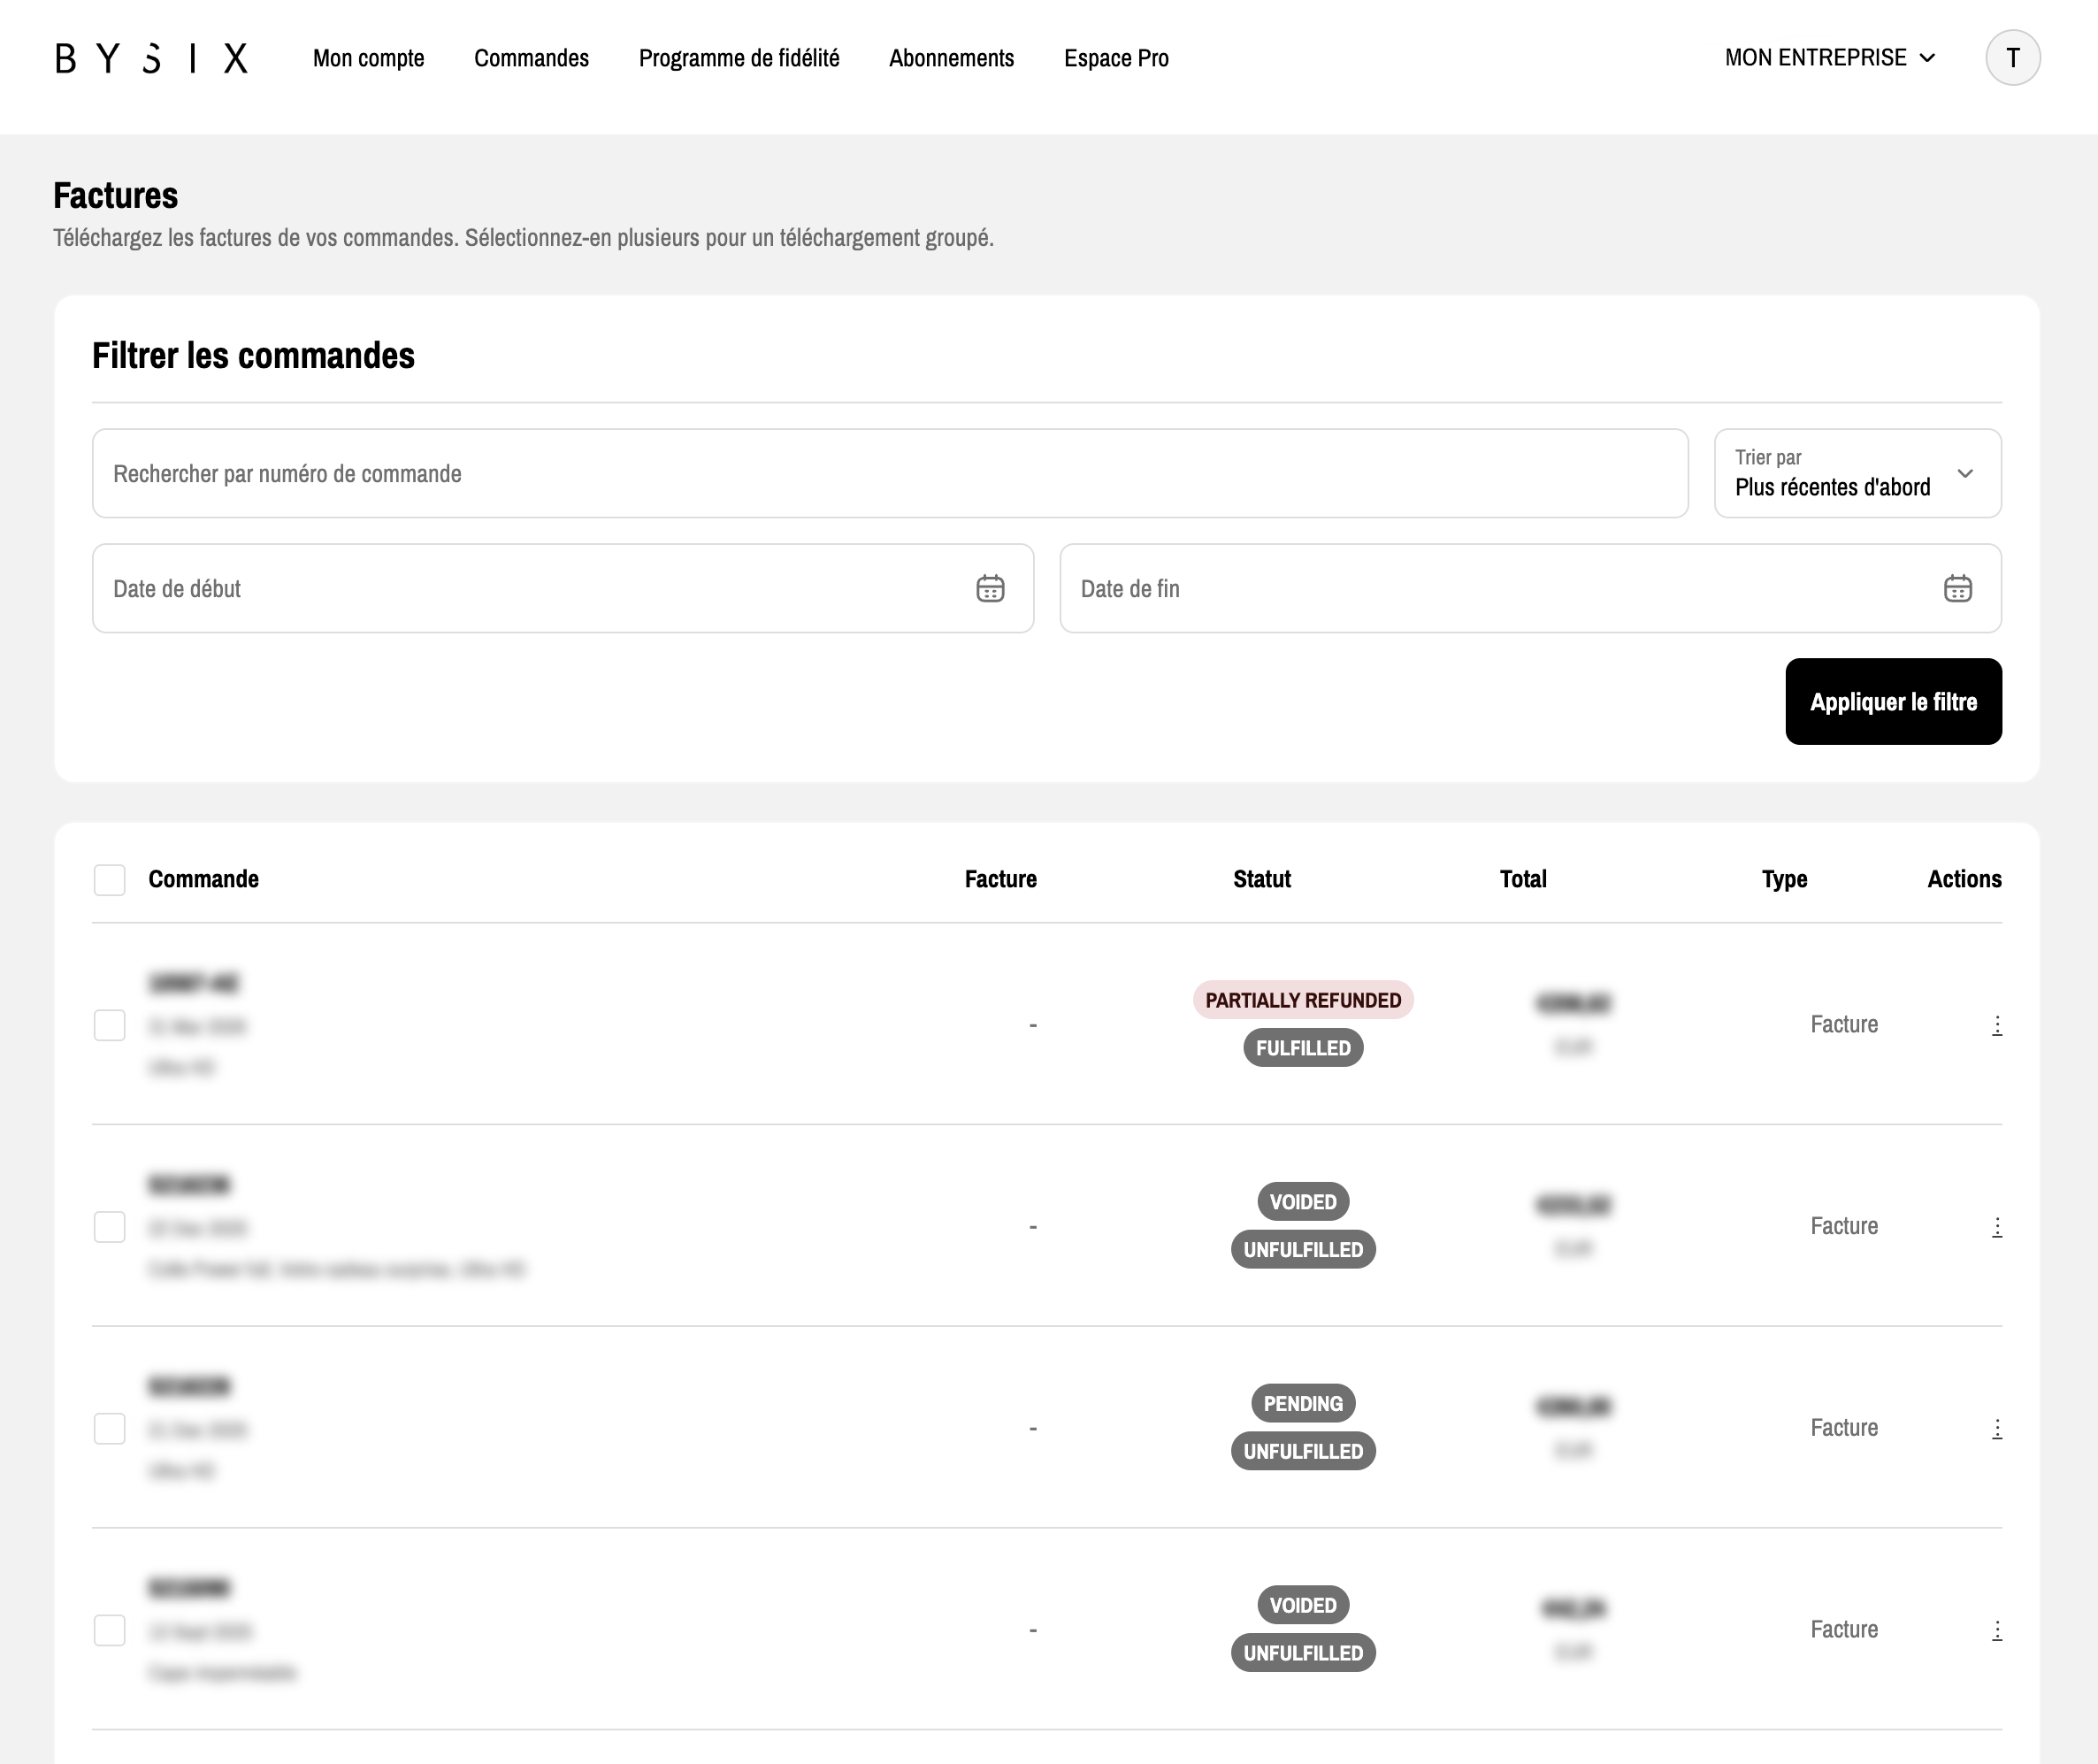
Task: Click the Abonnements navigation item
Action: (951, 58)
